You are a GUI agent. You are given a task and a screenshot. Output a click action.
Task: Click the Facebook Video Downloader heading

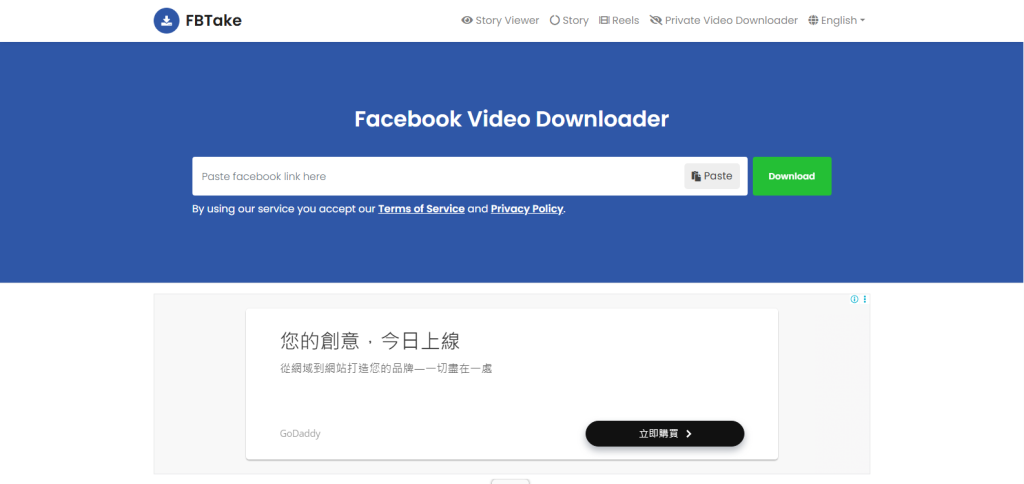click(512, 119)
